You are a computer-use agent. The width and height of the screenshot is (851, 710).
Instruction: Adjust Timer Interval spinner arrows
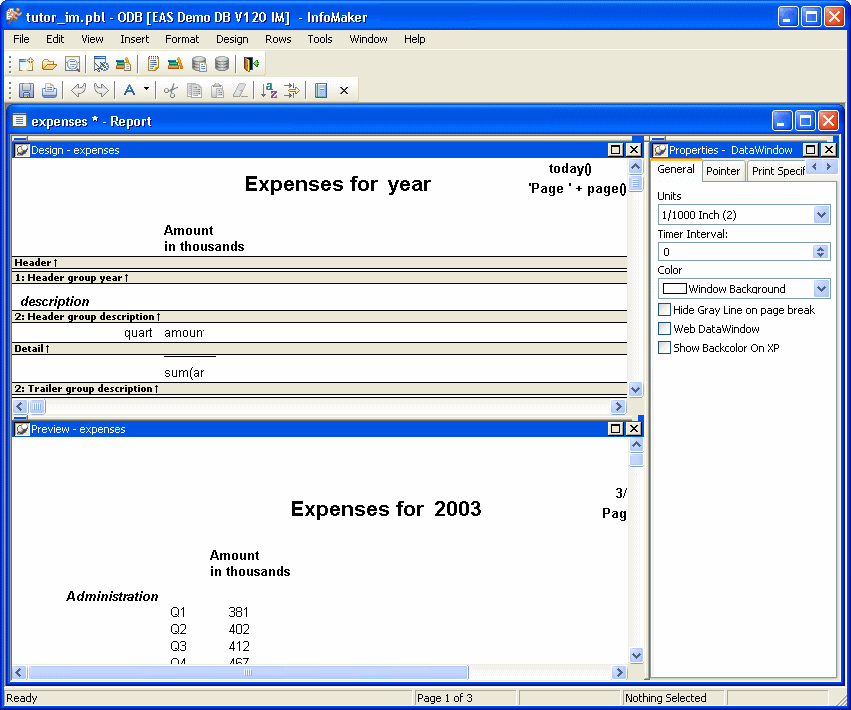pos(820,252)
